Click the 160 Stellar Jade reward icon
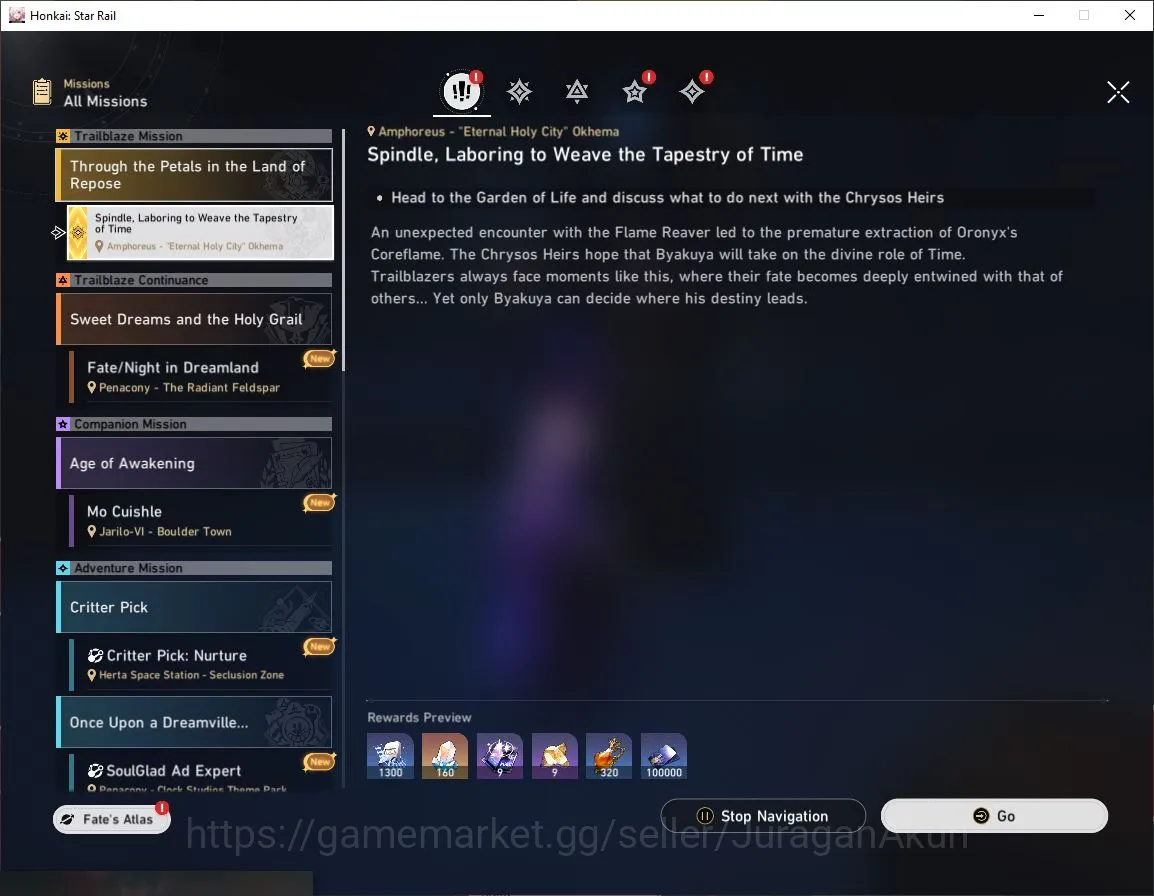1154x896 pixels. coord(445,755)
